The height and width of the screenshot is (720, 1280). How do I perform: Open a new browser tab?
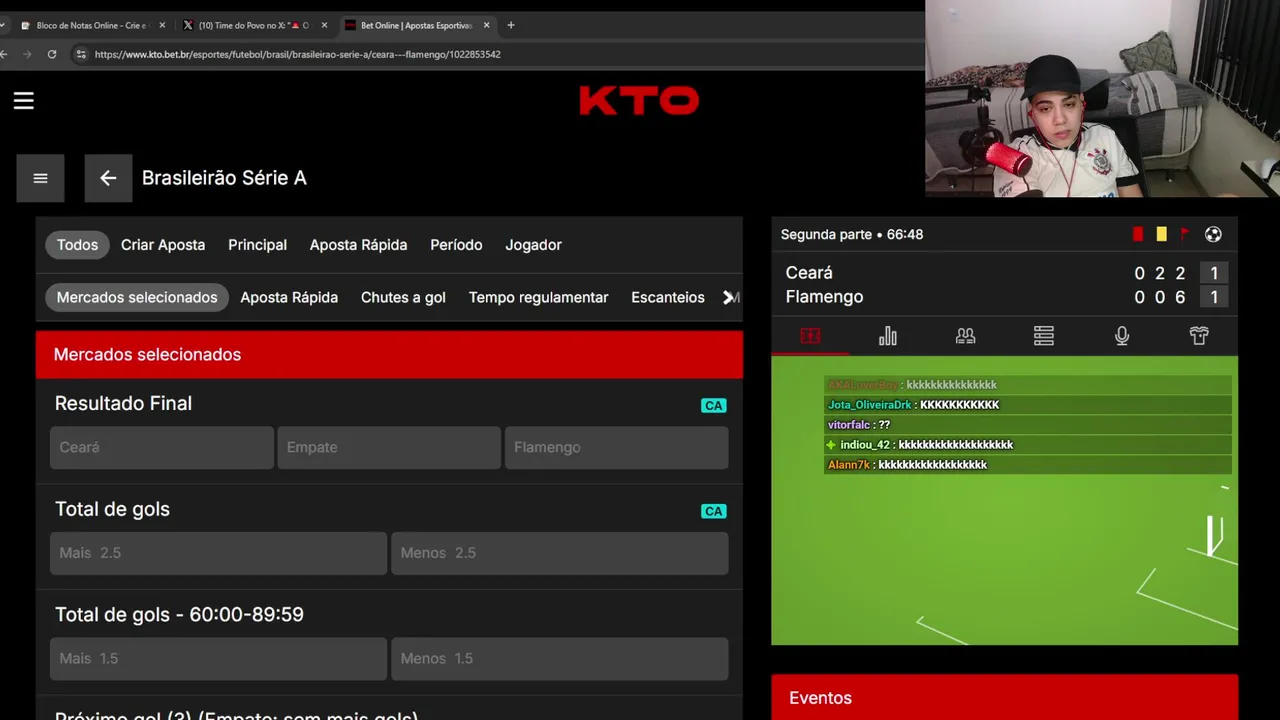(510, 25)
